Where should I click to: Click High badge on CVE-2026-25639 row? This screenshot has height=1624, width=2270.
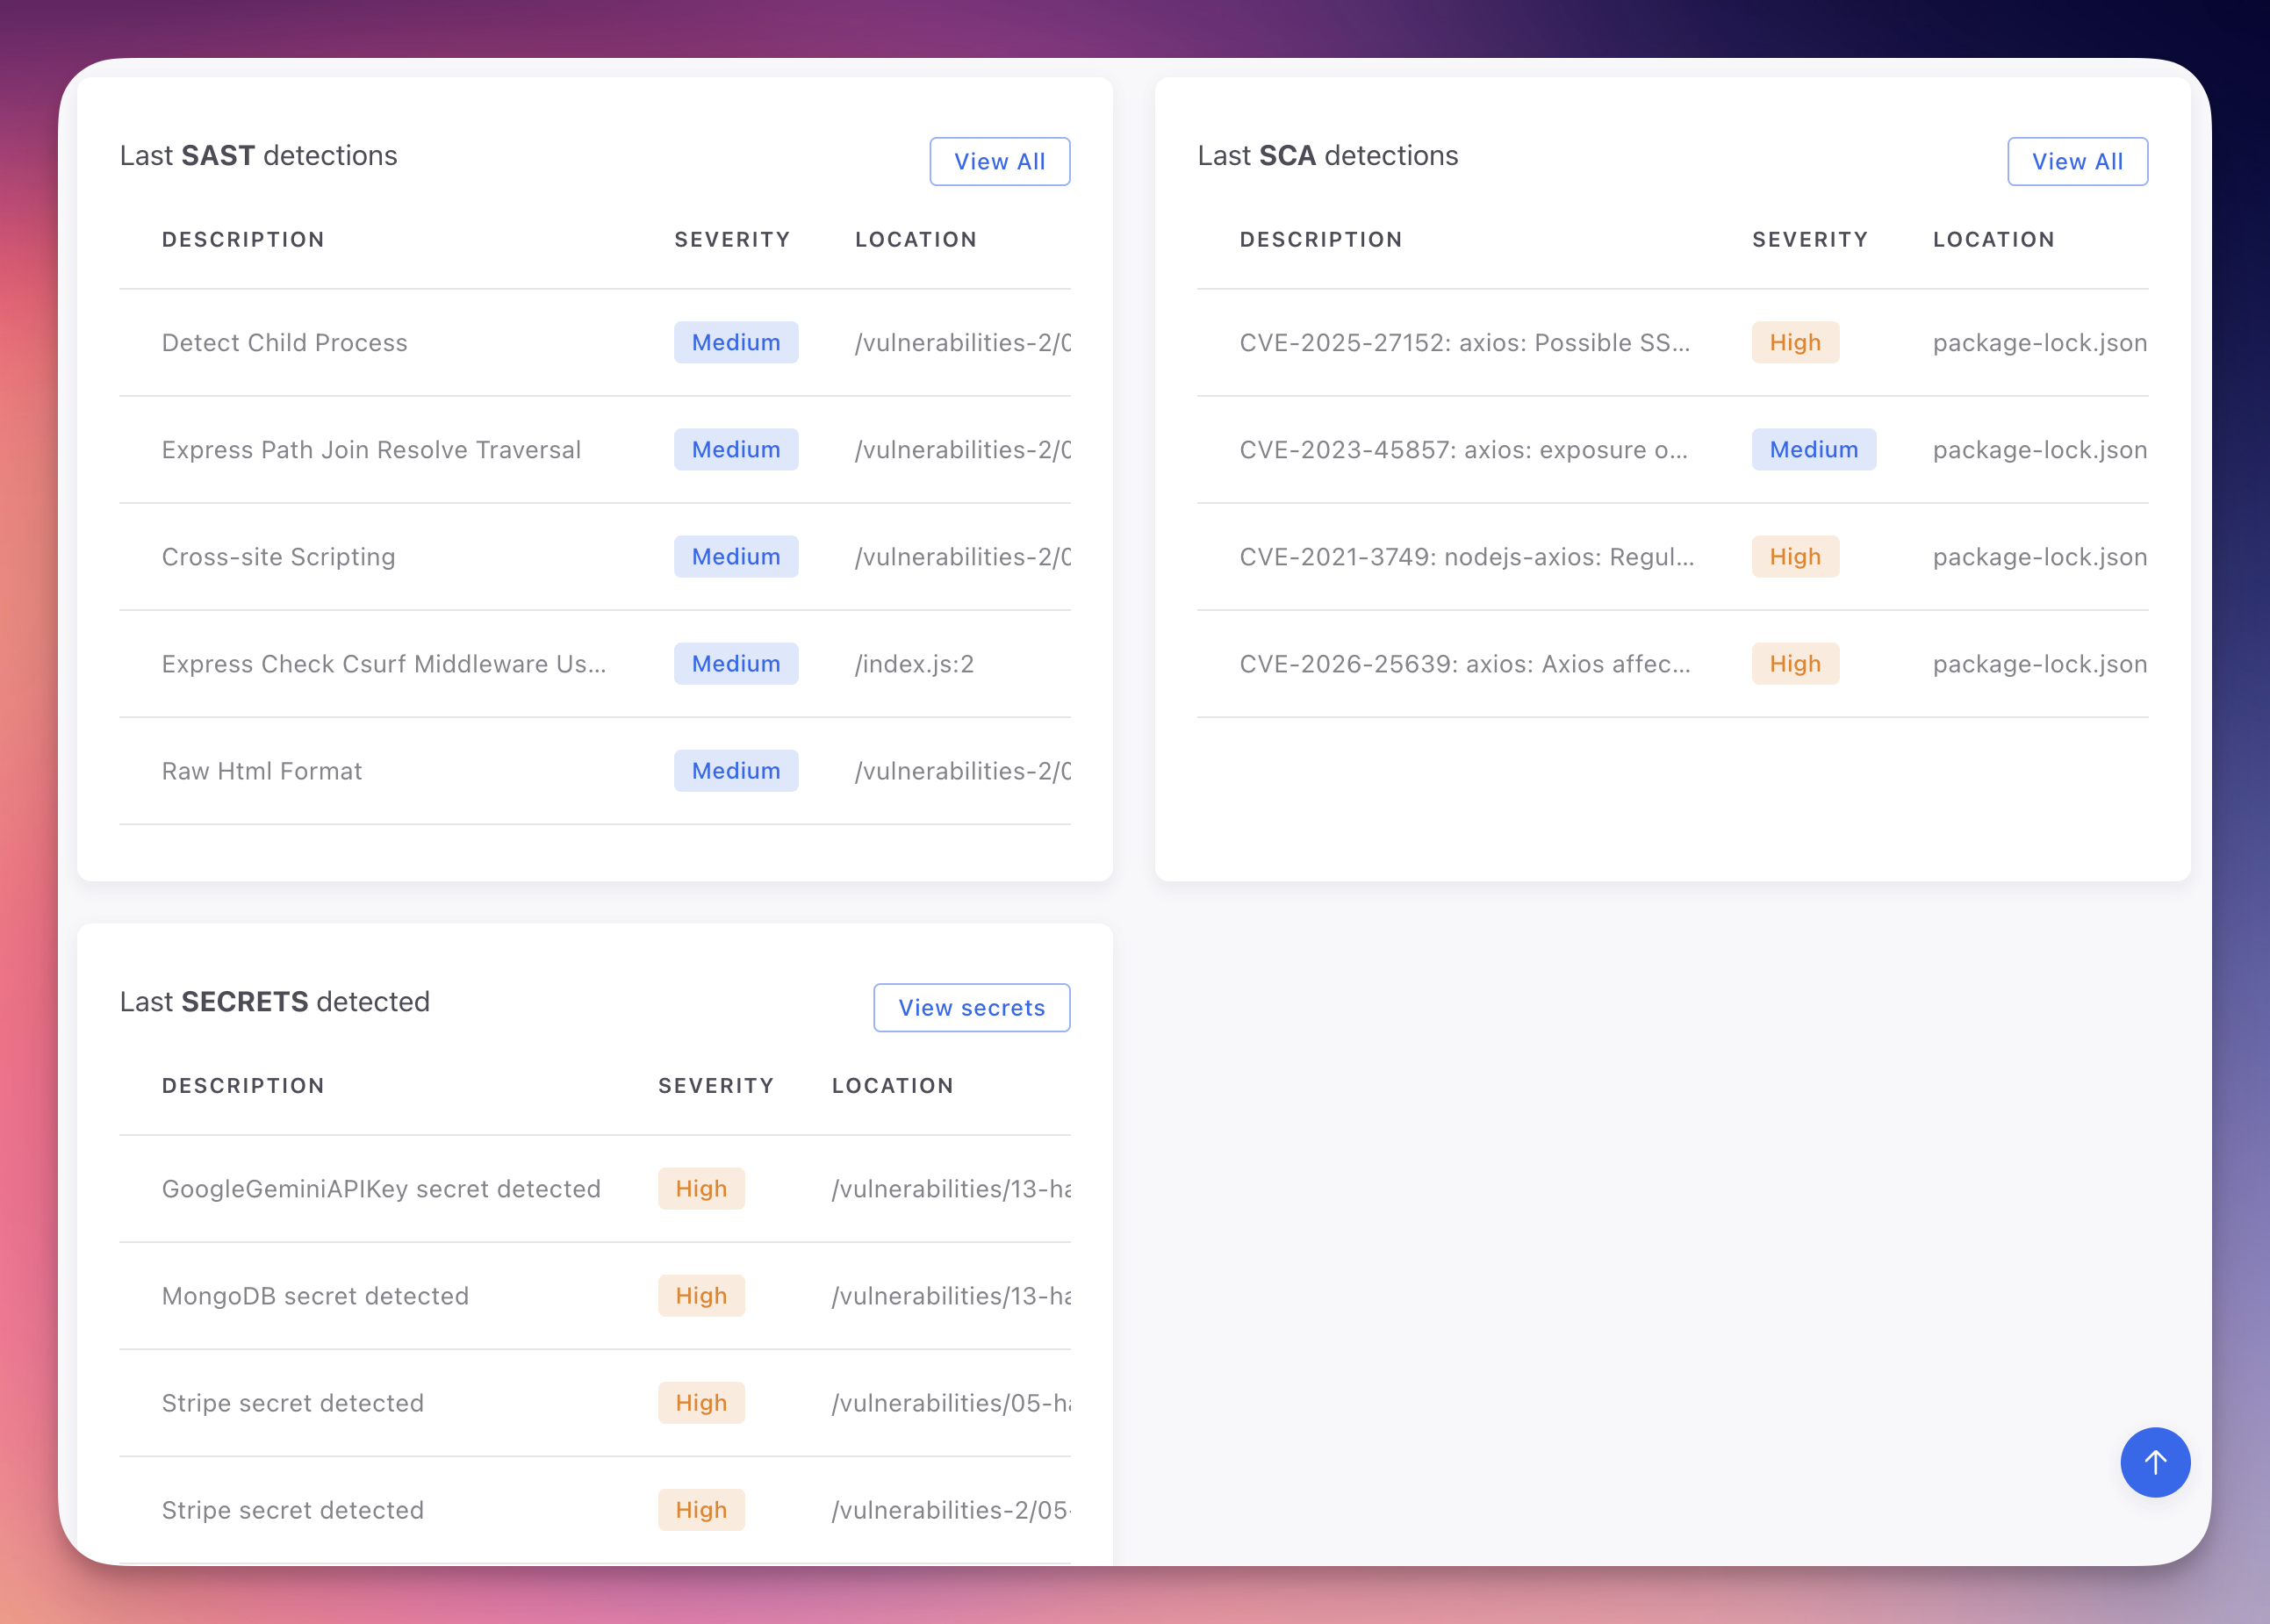tap(1794, 664)
